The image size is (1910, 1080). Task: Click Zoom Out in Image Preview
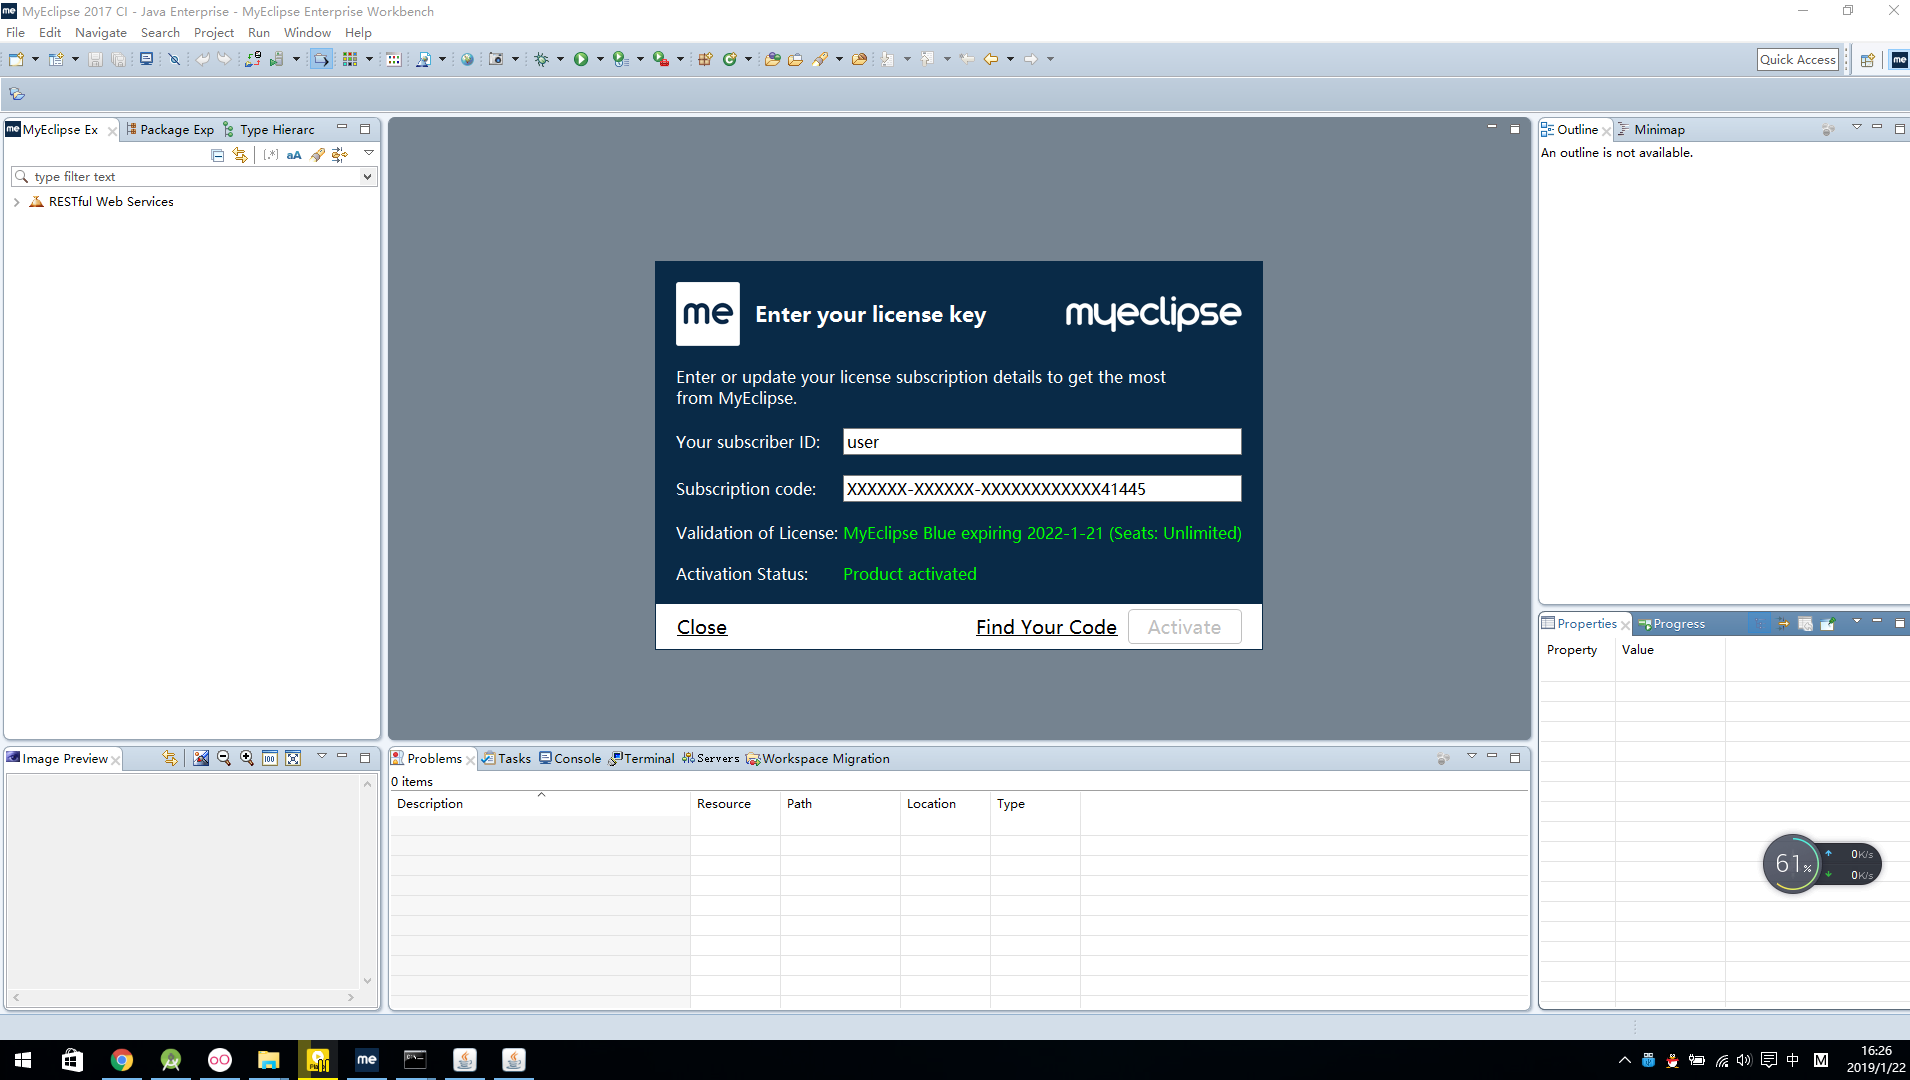click(x=224, y=758)
